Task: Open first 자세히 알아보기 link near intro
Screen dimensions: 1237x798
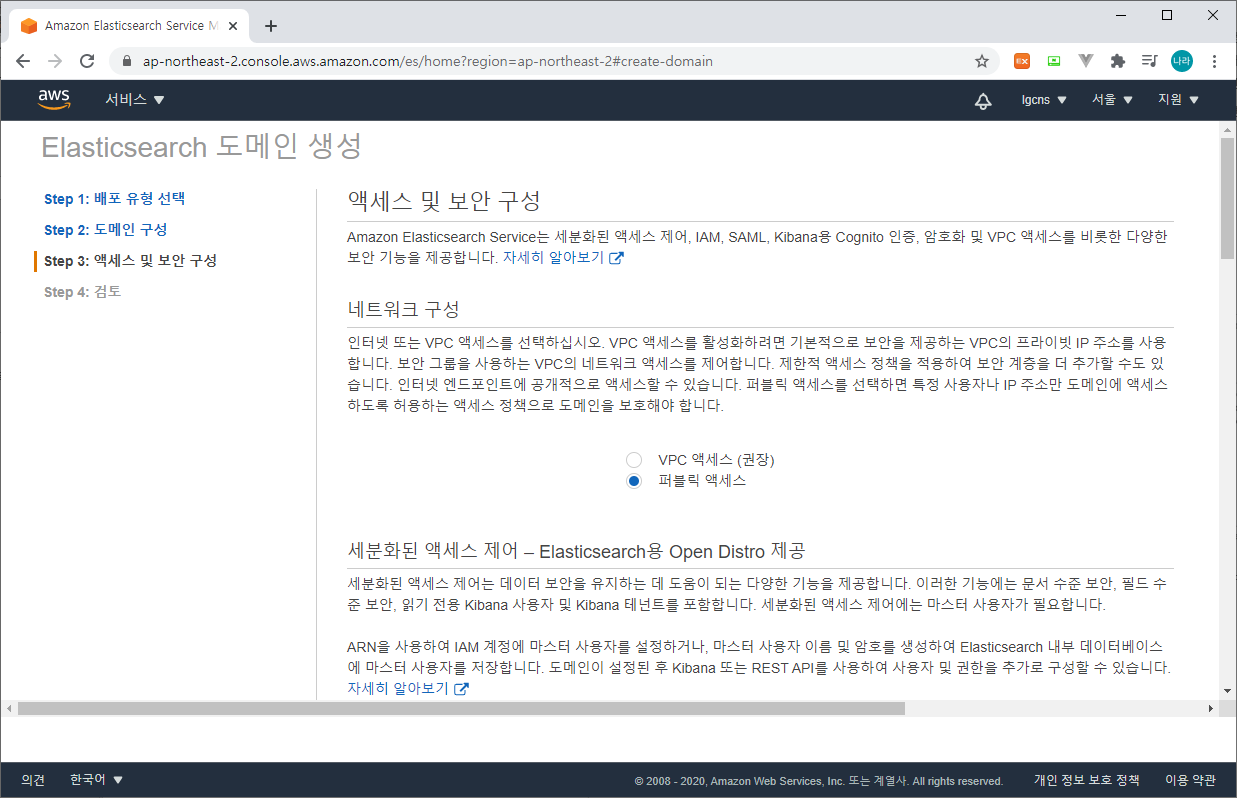Action: pyautogui.click(x=563, y=257)
